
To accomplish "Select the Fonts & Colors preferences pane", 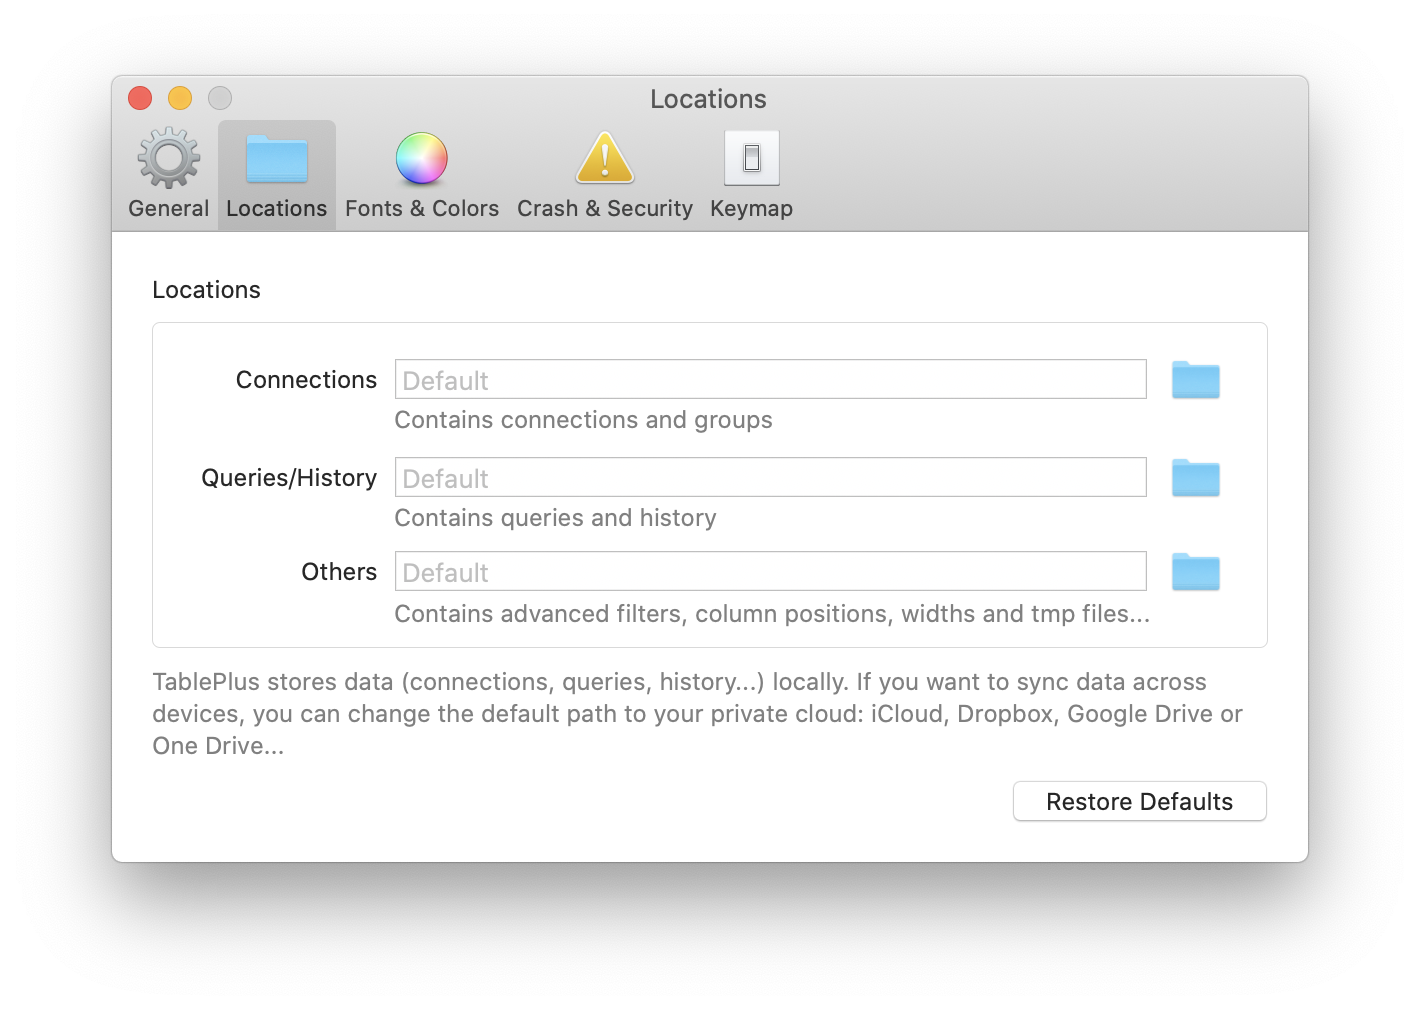I will (421, 175).
